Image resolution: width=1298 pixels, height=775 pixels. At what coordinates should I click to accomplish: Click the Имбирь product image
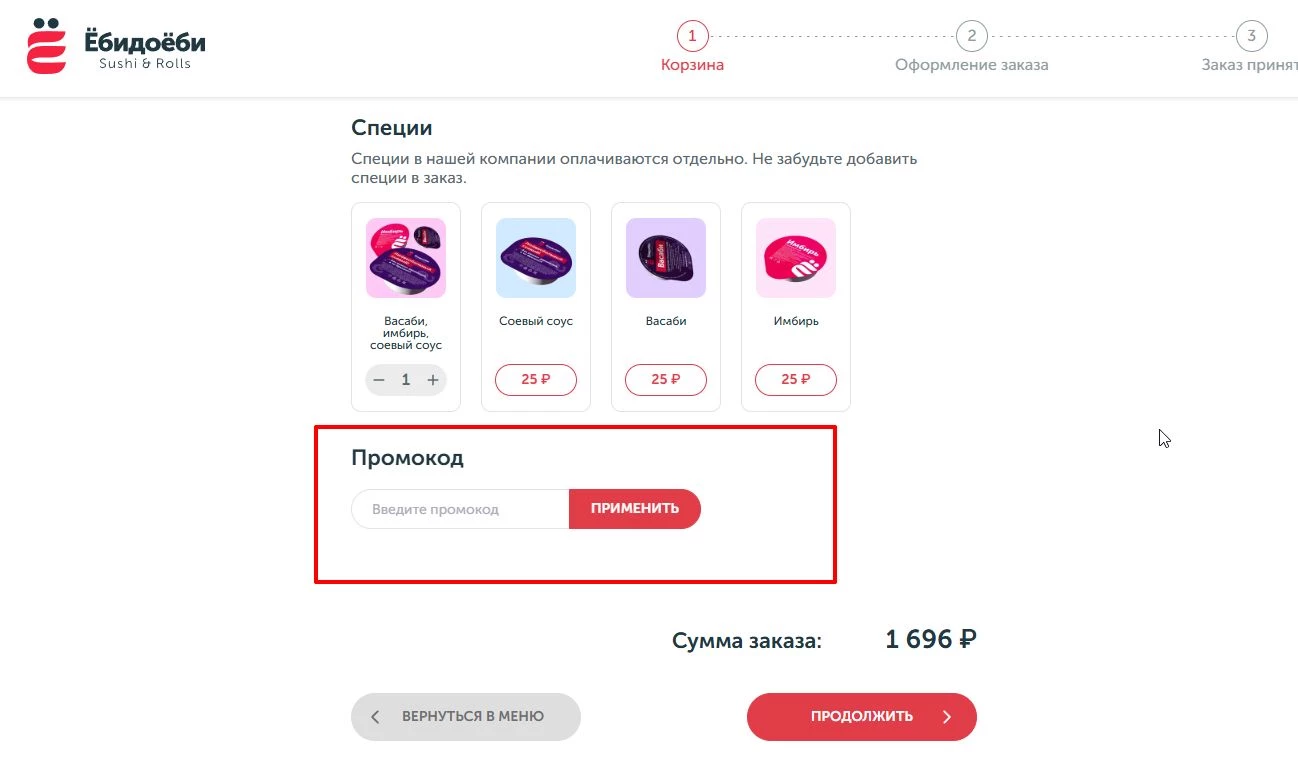click(795, 257)
